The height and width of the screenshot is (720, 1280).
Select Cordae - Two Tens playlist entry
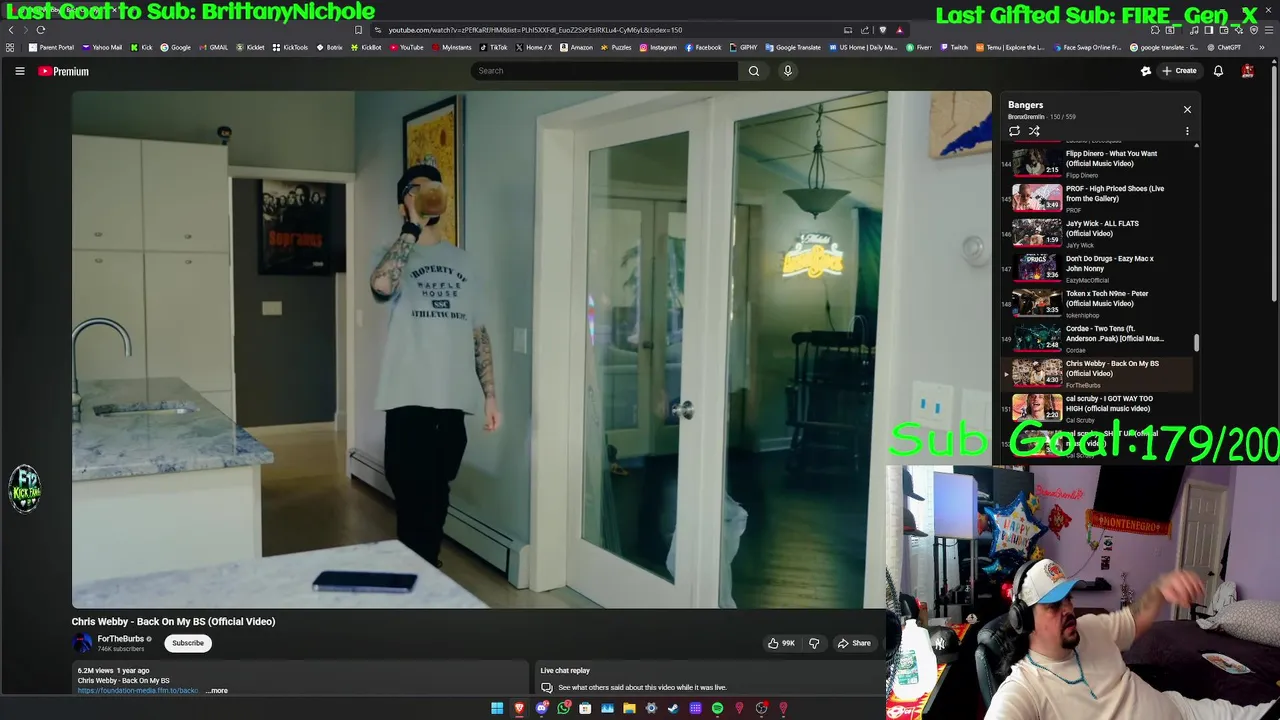[x=1098, y=338]
